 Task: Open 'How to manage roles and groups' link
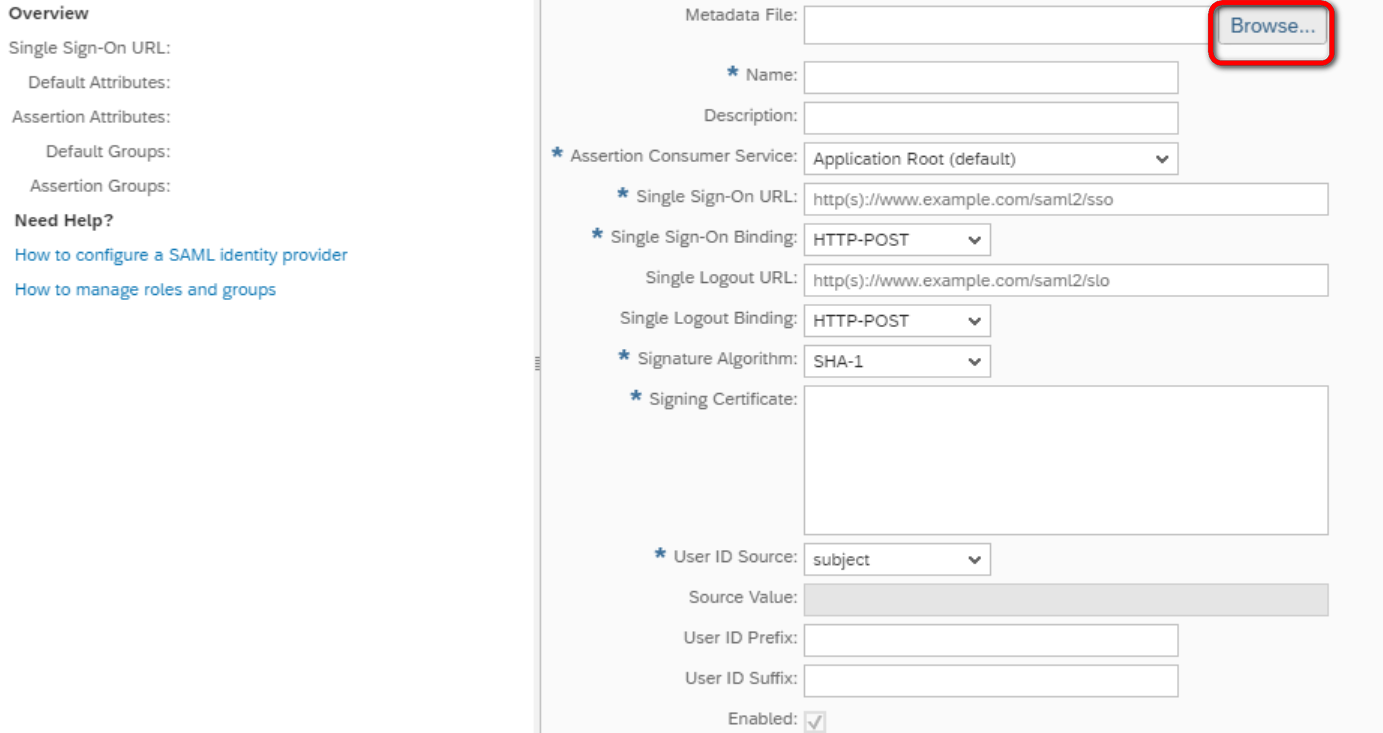[145, 290]
